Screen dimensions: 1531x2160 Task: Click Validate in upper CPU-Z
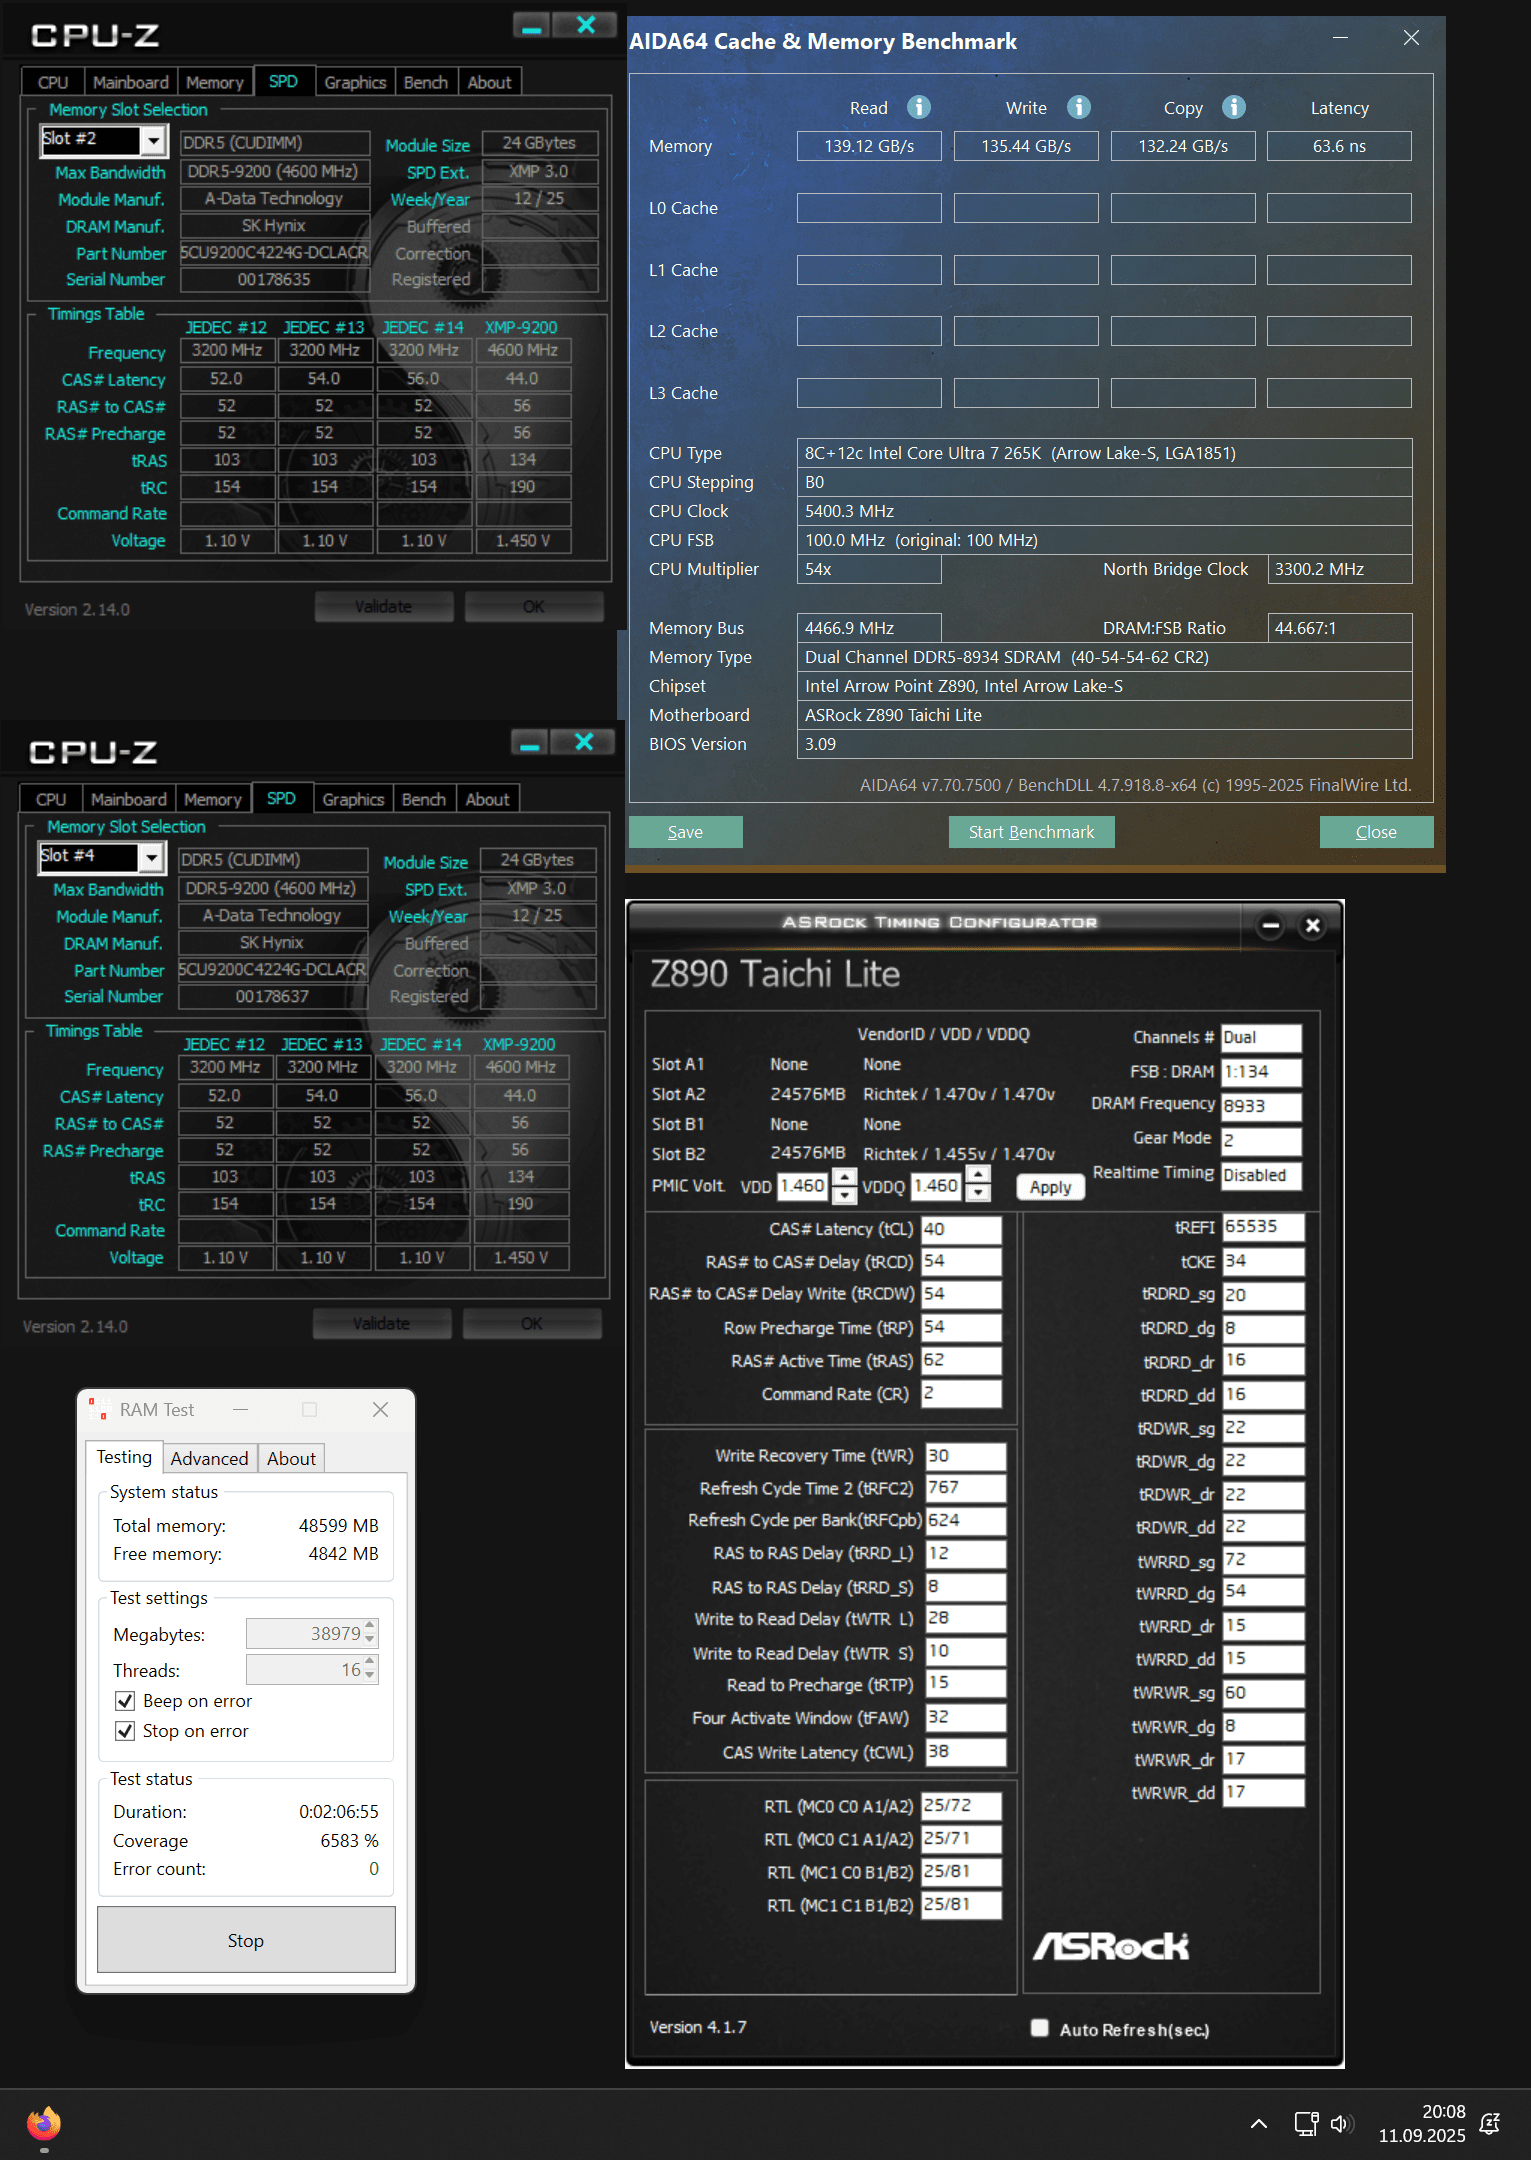pos(383,606)
